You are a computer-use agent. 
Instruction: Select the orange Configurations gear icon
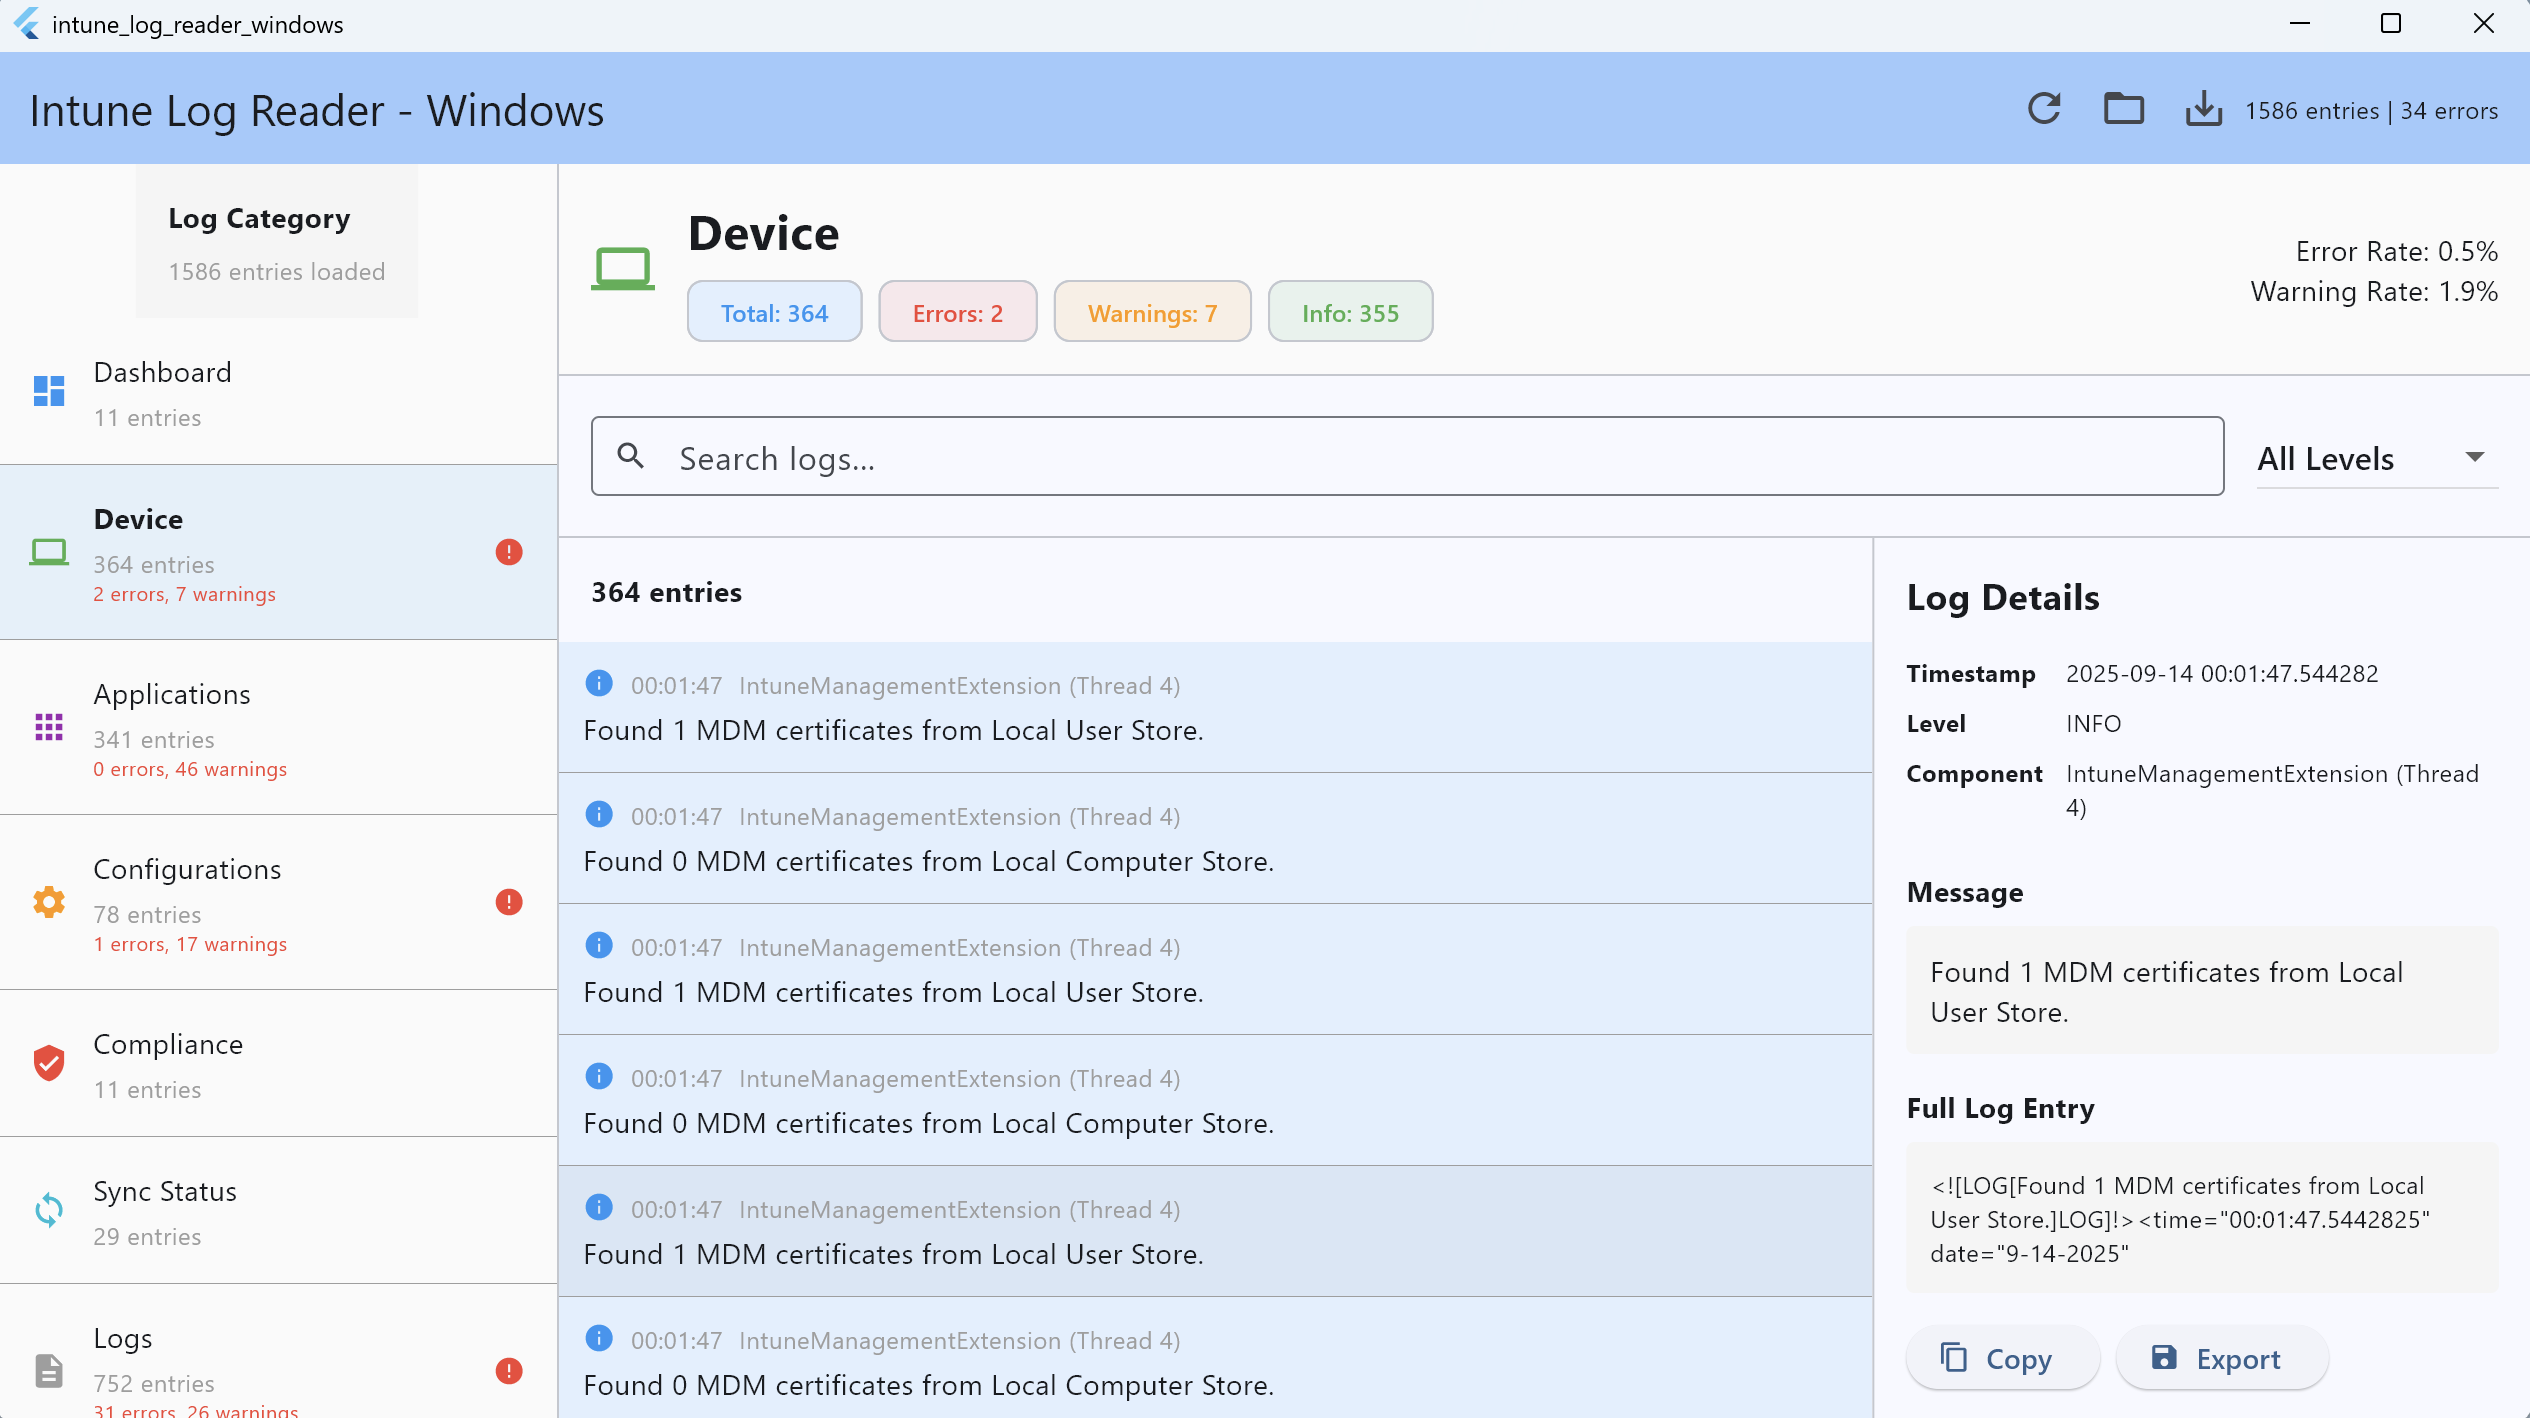pos(49,902)
